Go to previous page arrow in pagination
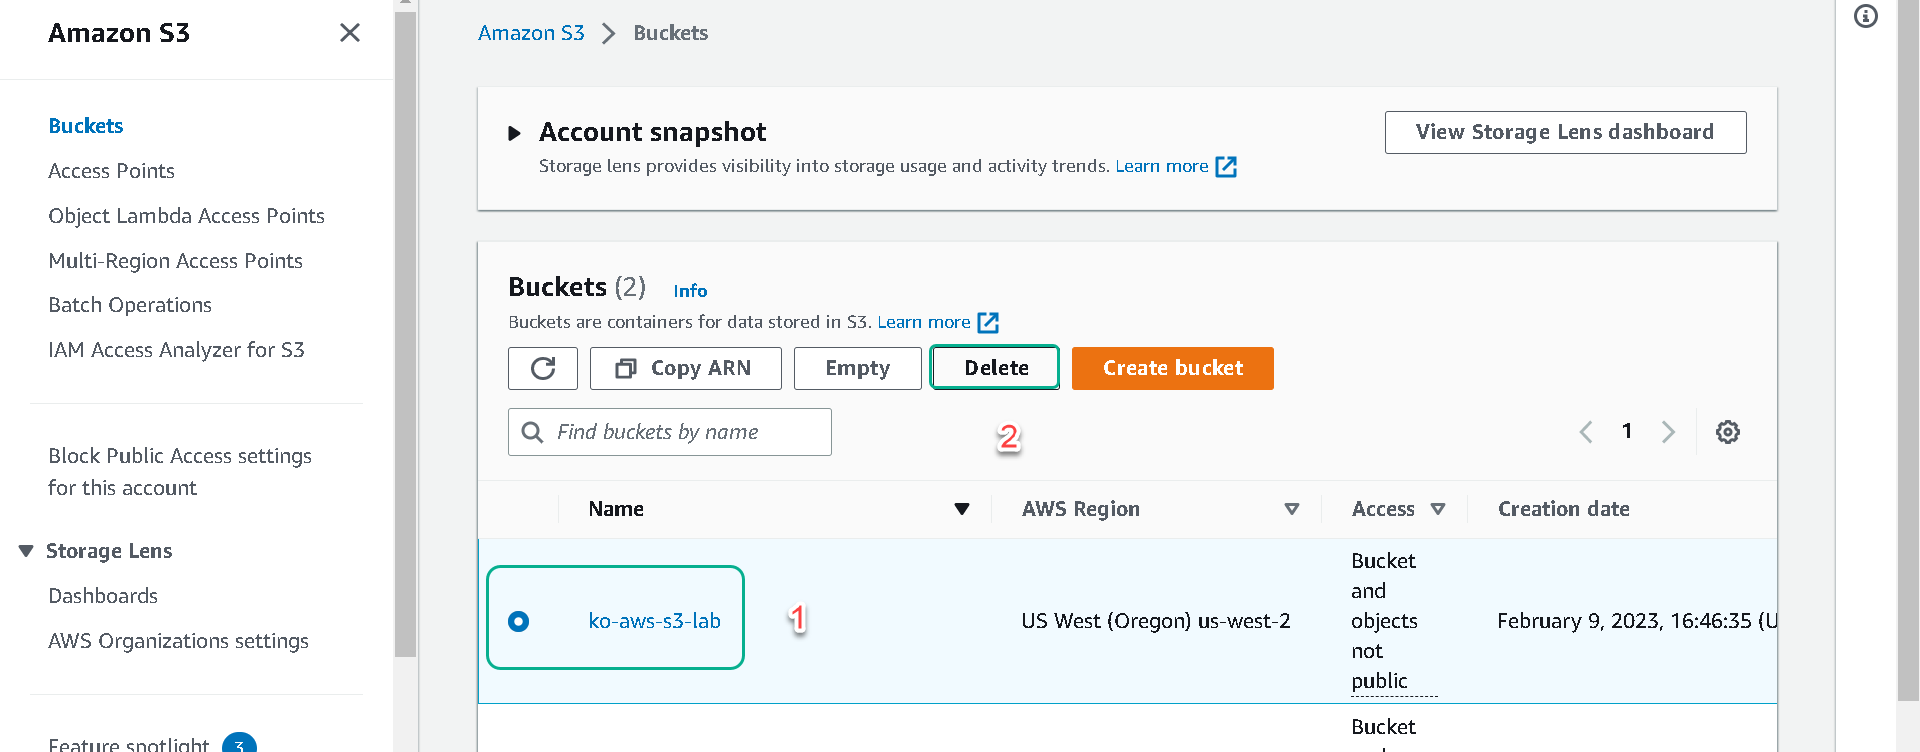This screenshot has height=752, width=1920. [1586, 432]
